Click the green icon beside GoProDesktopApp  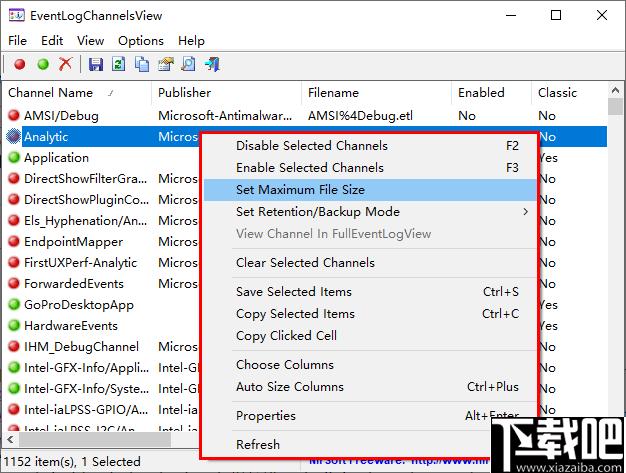[14, 305]
